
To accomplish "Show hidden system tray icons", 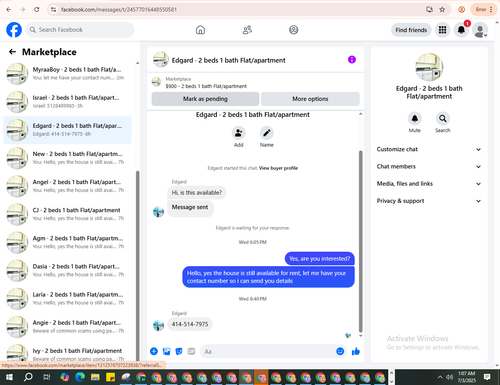I will (440, 377).
